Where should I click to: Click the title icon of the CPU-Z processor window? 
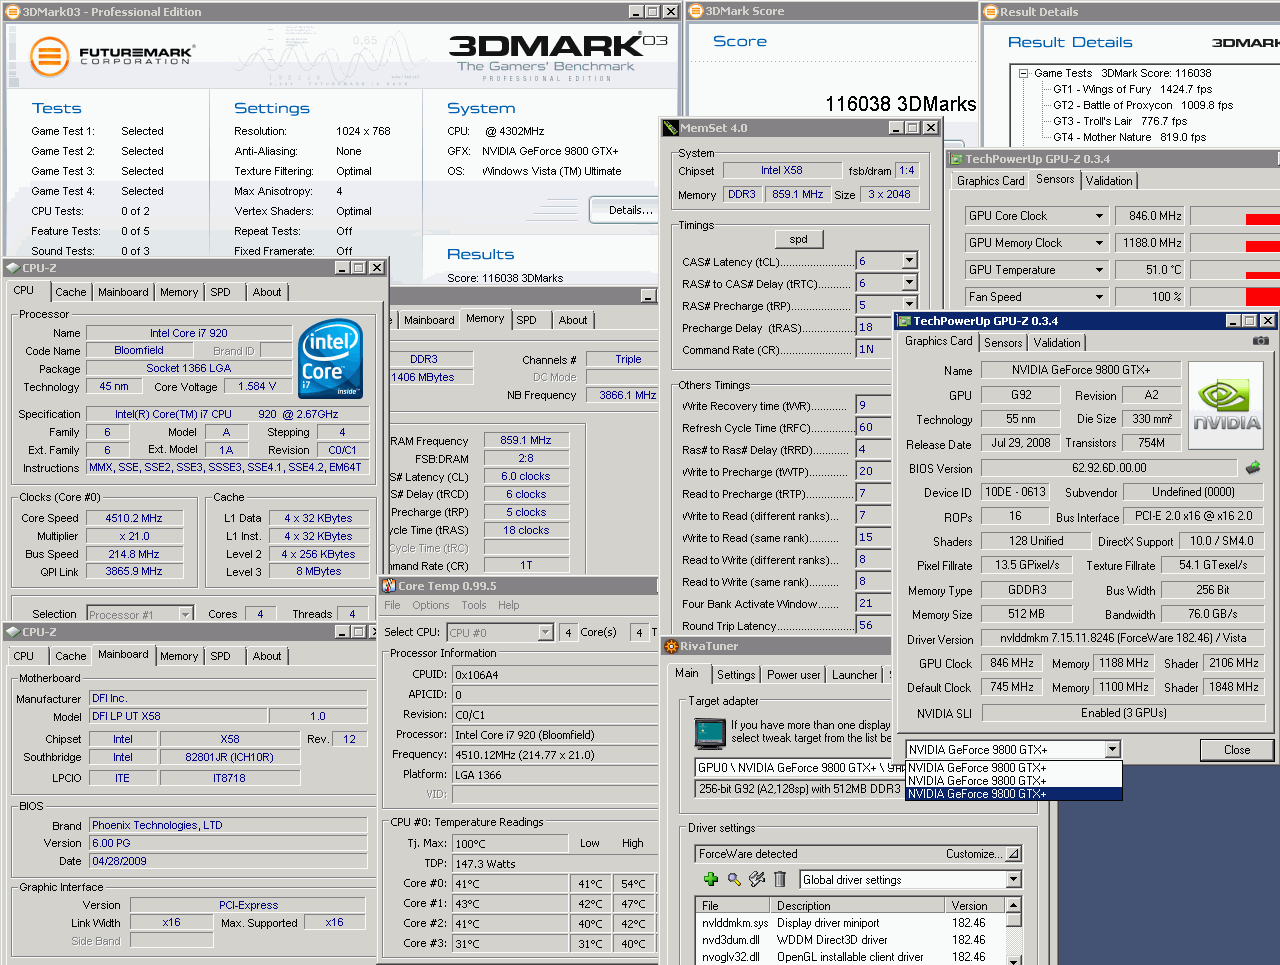tap(12, 268)
